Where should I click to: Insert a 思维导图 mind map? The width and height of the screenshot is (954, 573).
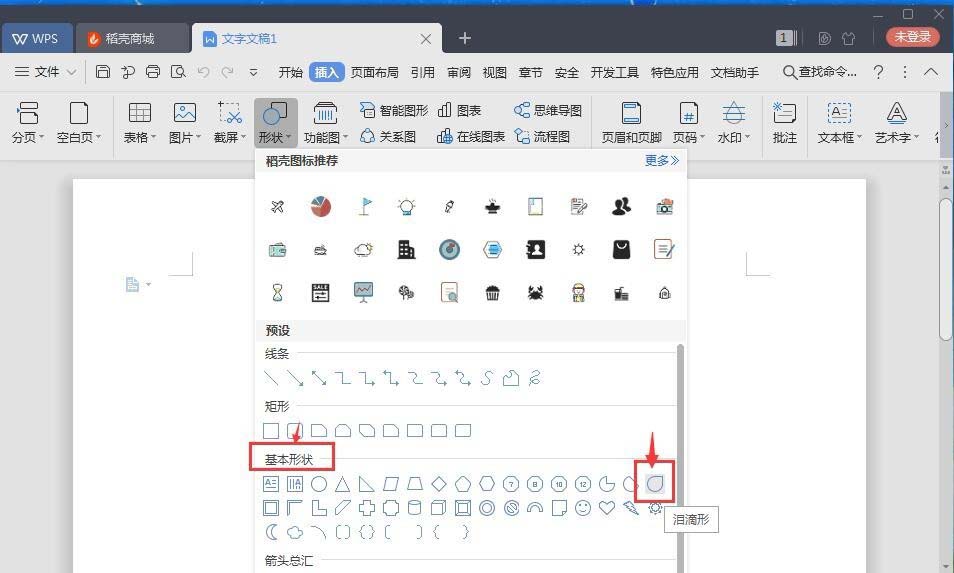(548, 110)
